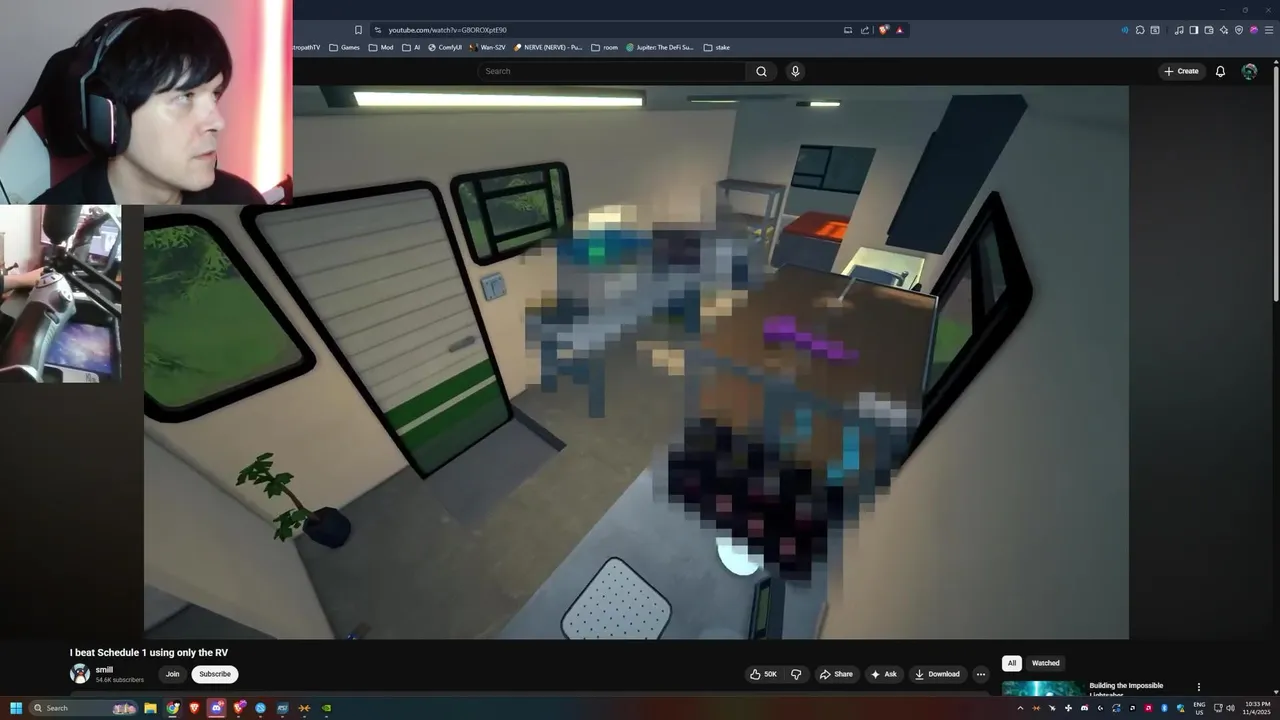
Task: Open Brave browser from the taskbar
Action: coord(194,708)
